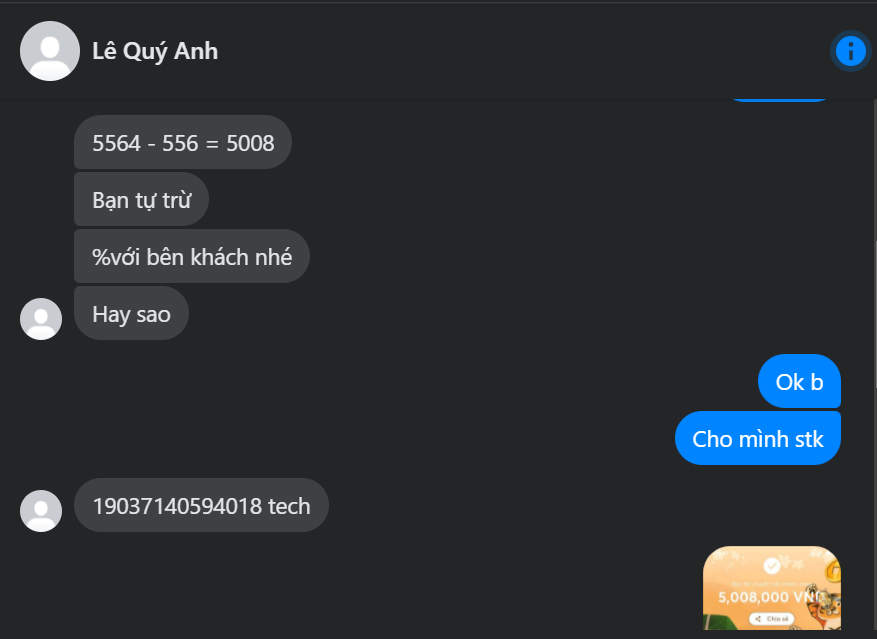Click the contact name Lê Quý Anh
Image resolution: width=877 pixels, height=639 pixels.
pyautogui.click(x=155, y=51)
